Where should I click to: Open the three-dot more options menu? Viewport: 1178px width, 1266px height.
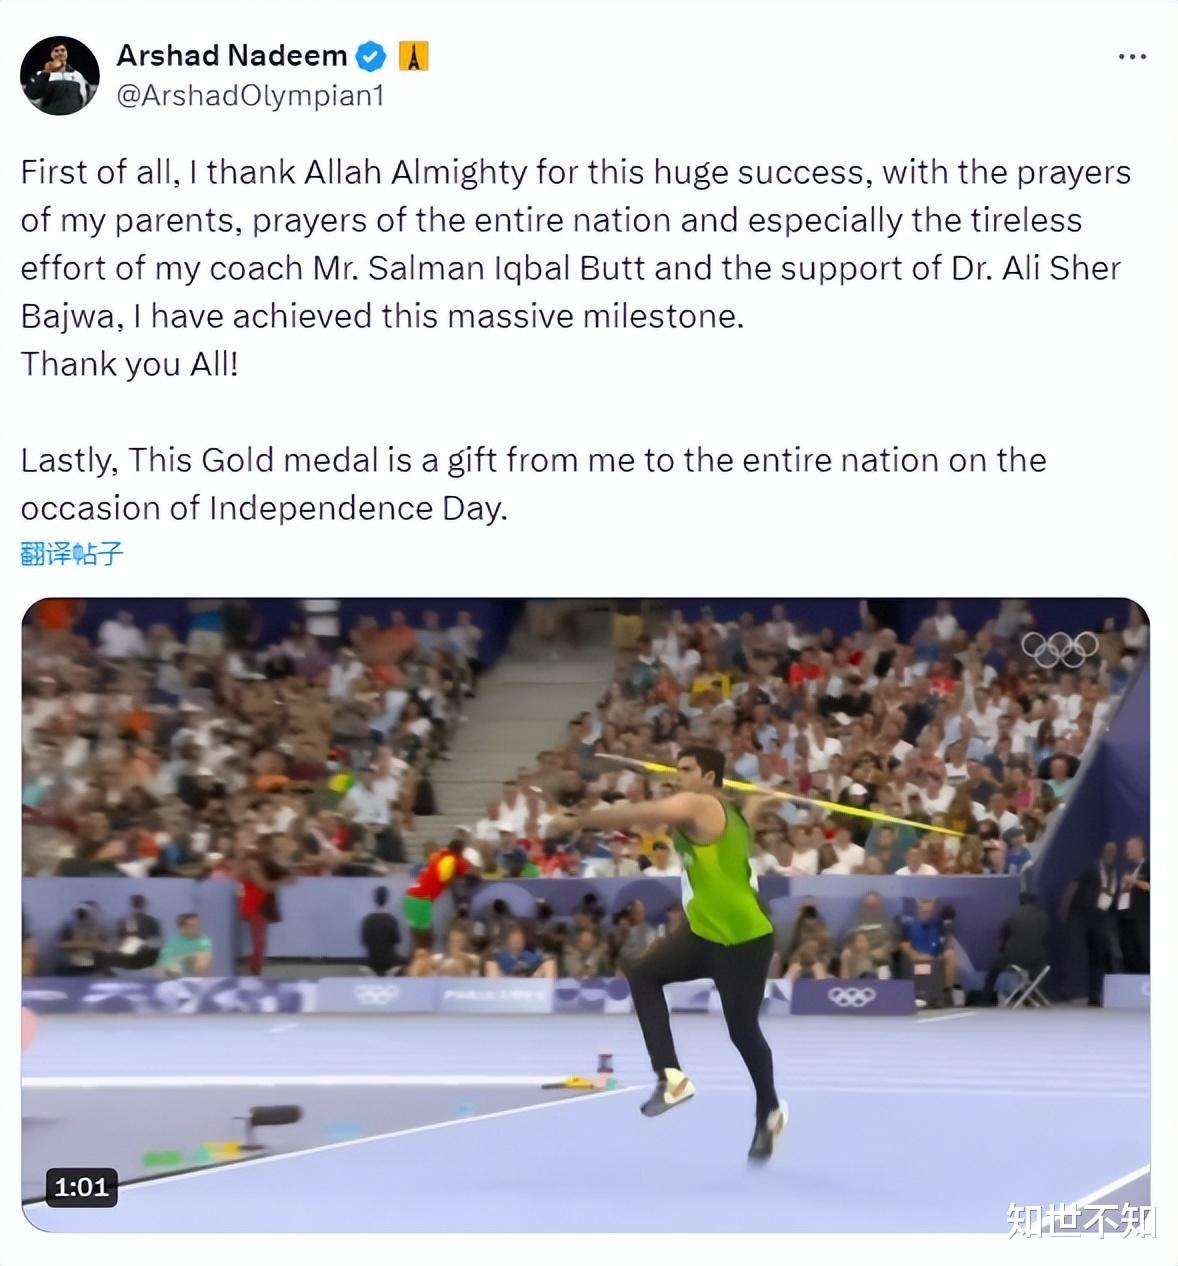click(x=1131, y=57)
